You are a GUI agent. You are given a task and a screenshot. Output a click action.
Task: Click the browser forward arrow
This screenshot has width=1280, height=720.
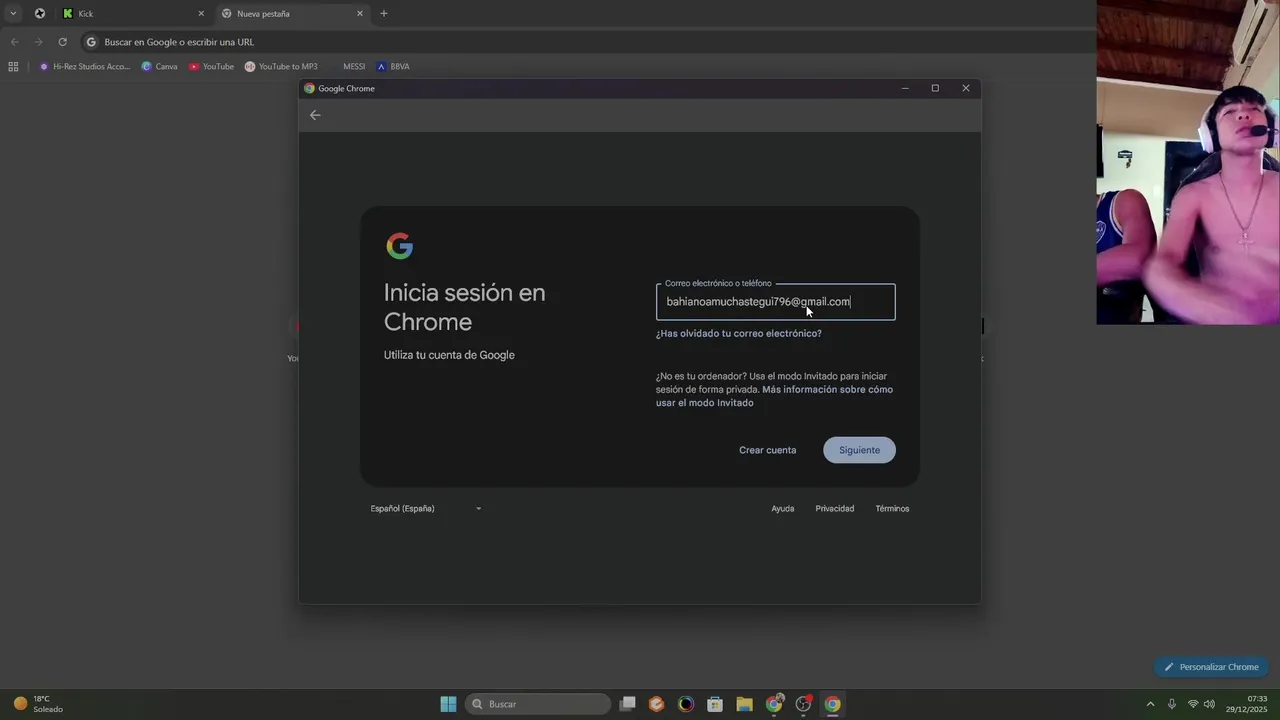tap(38, 42)
